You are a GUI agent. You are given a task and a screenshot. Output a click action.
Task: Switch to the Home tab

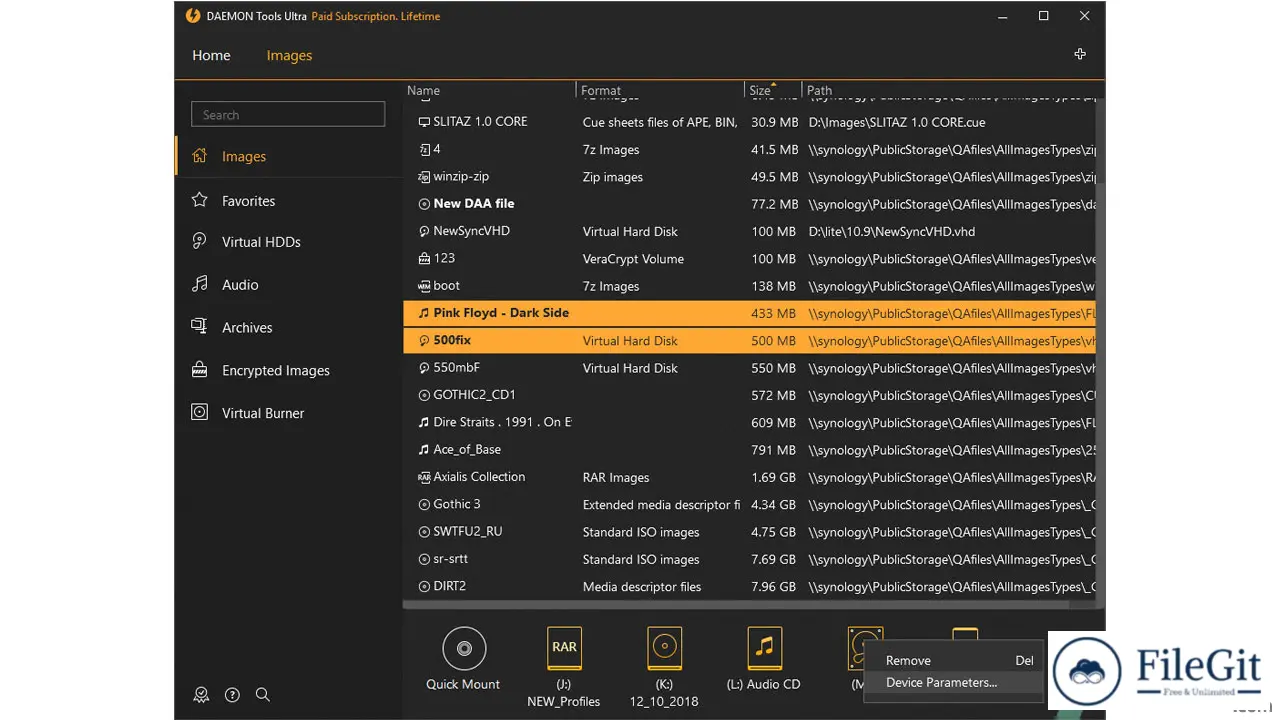211,56
